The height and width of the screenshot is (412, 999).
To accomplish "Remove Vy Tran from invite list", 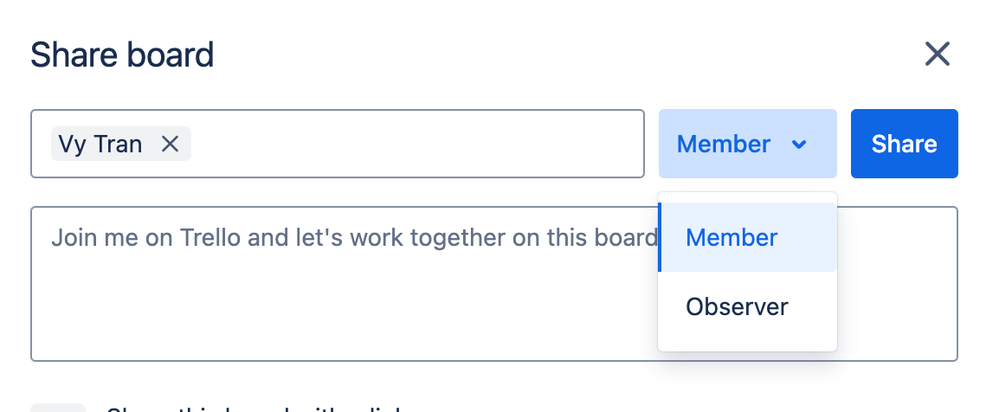I will coord(169,144).
